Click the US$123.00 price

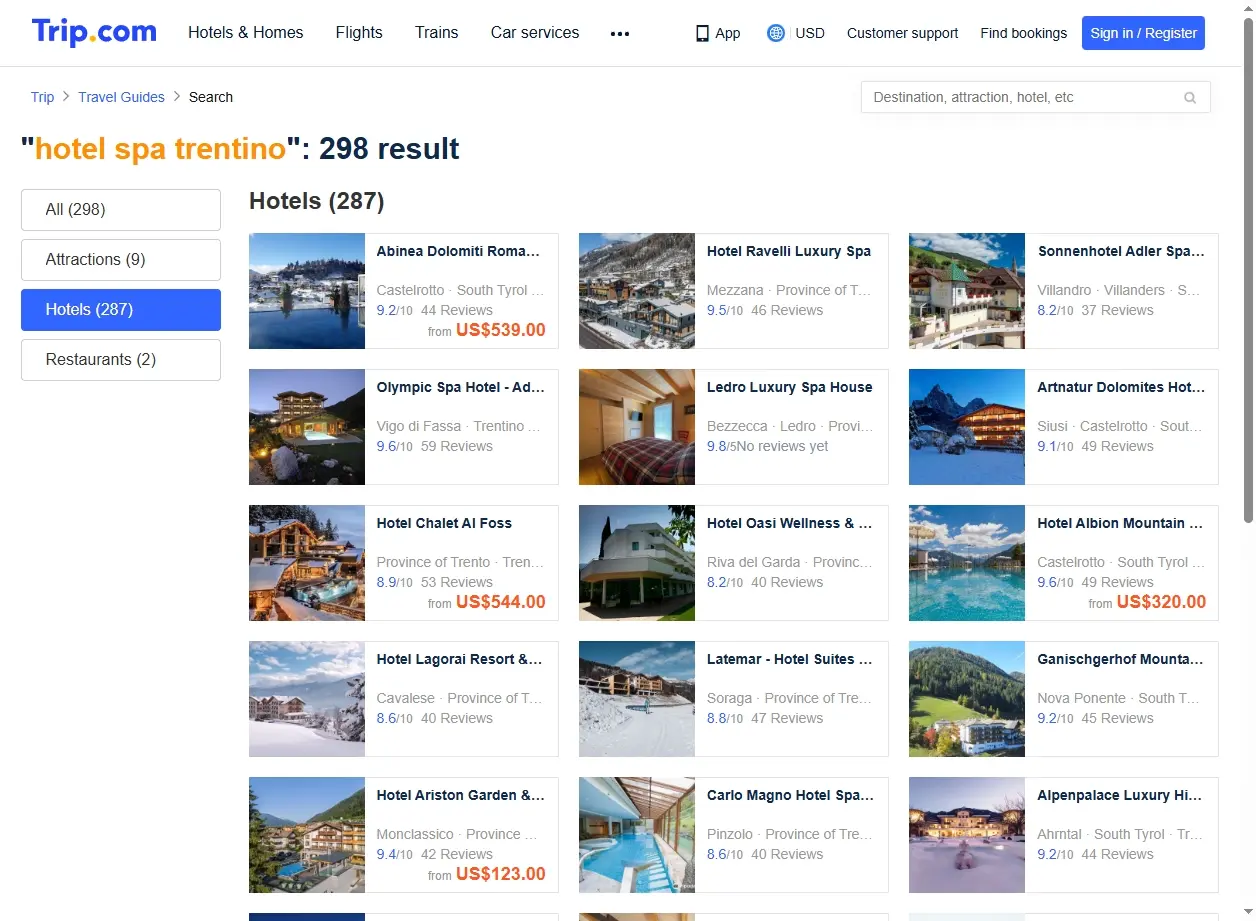point(501,874)
